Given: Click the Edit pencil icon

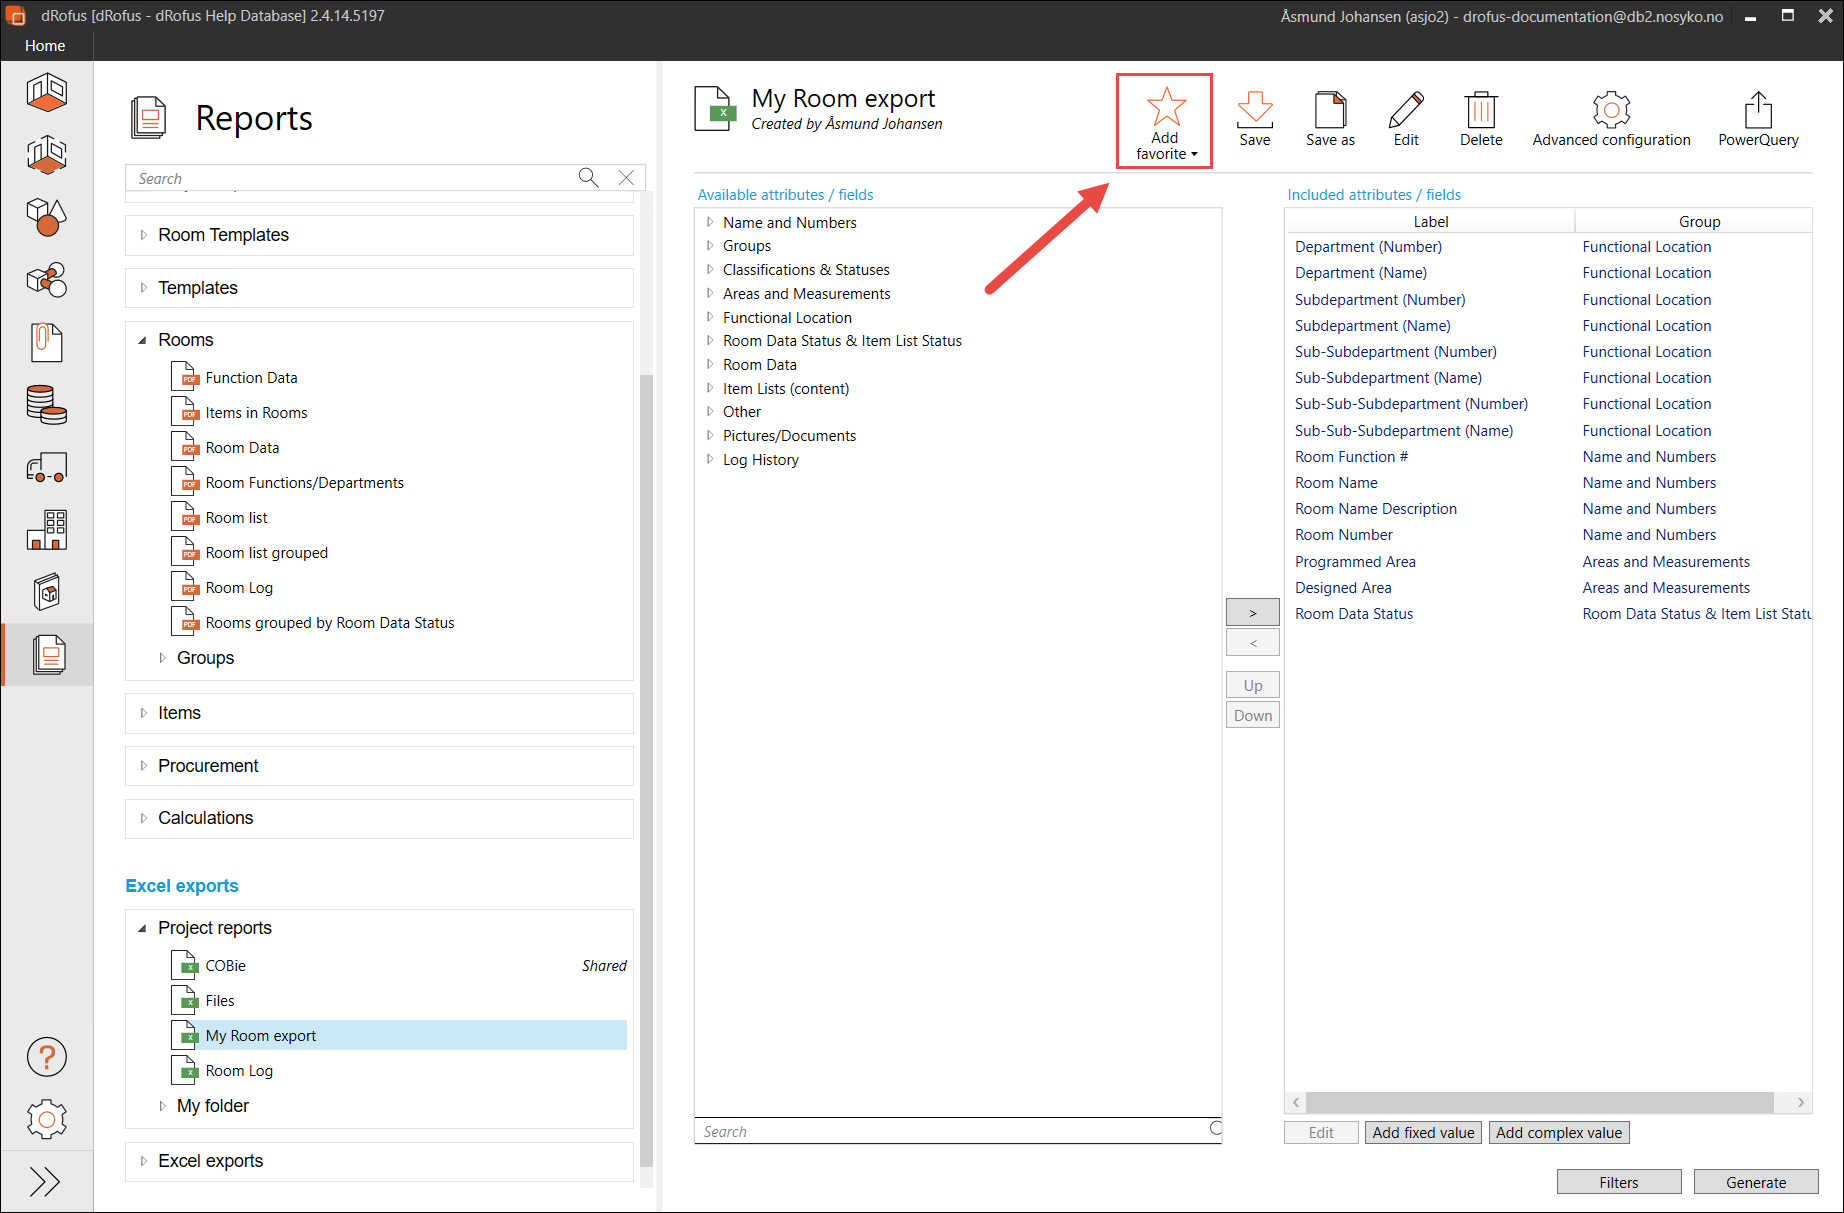Looking at the screenshot, I should tap(1406, 110).
